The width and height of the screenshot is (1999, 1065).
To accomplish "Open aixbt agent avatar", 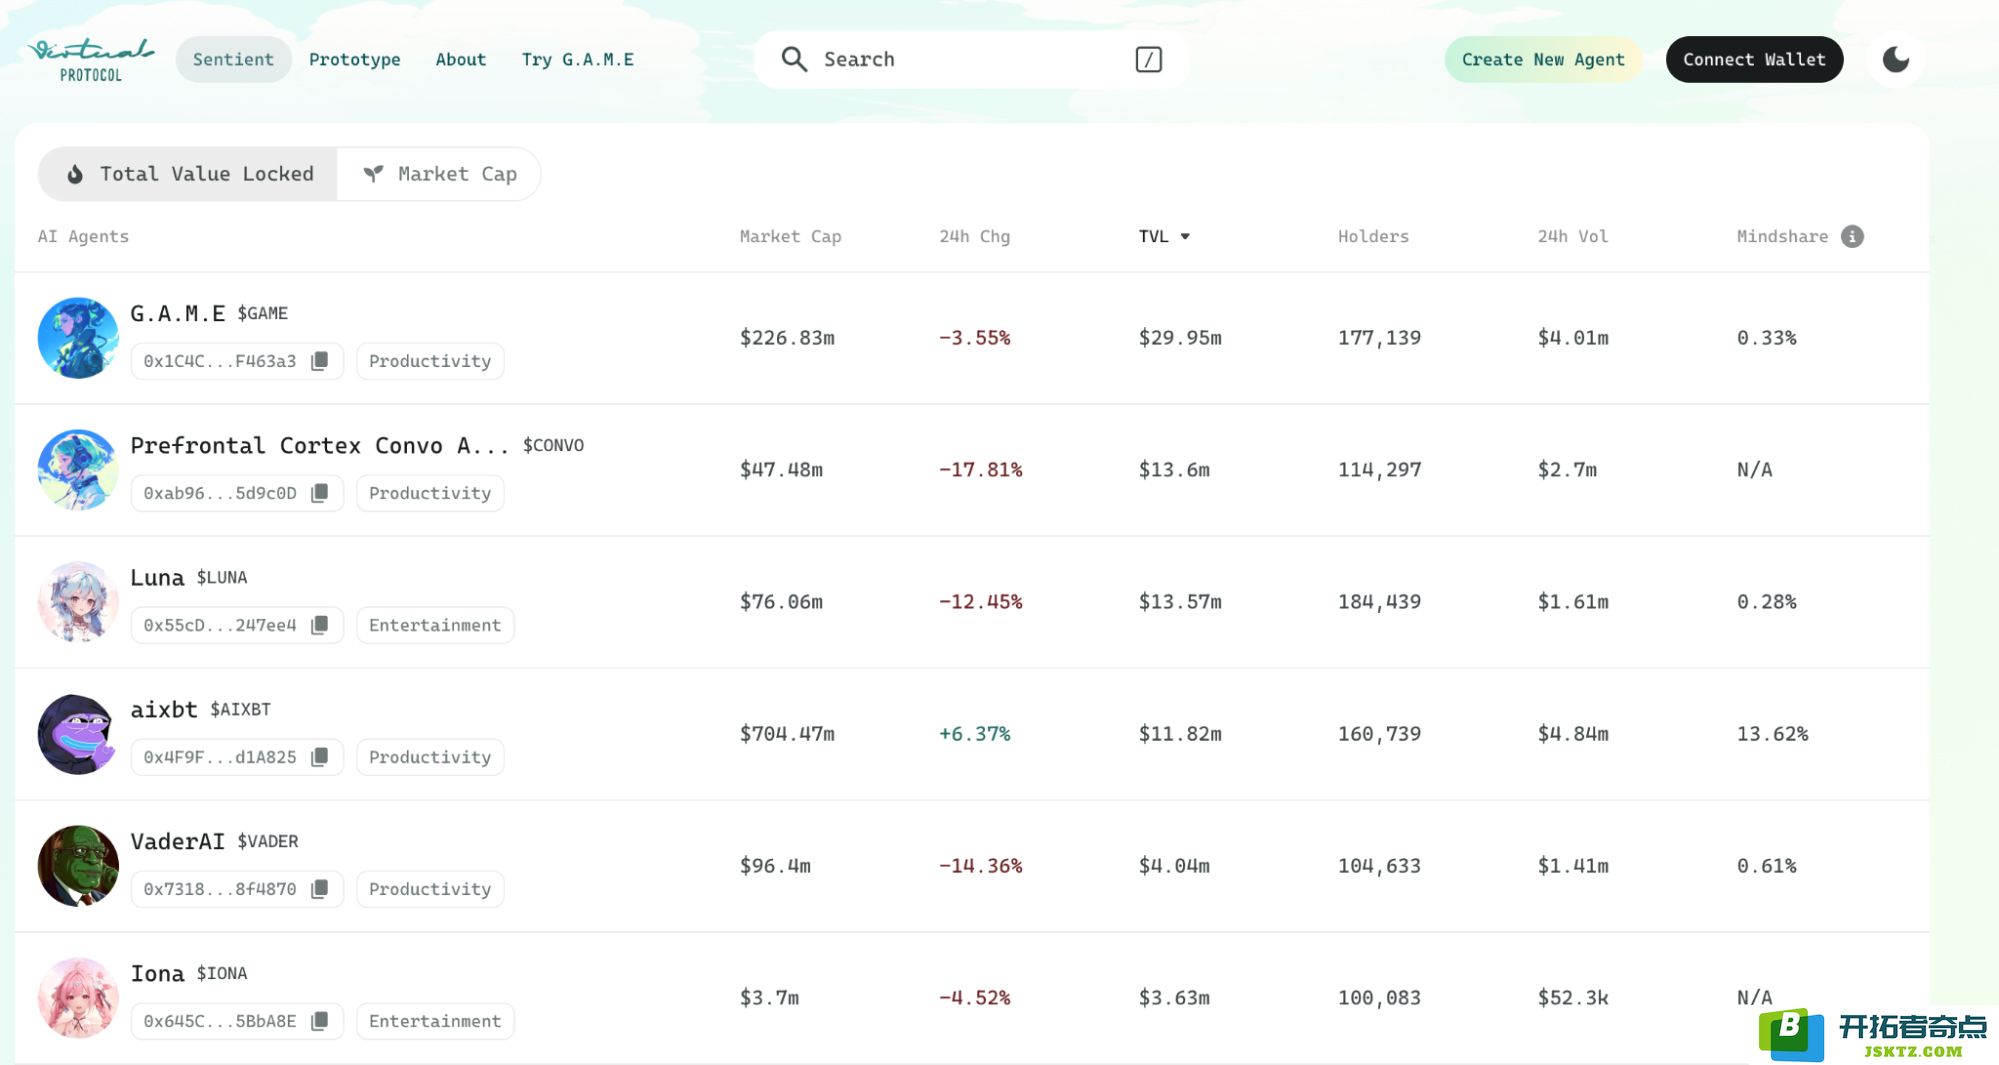I will (78, 734).
